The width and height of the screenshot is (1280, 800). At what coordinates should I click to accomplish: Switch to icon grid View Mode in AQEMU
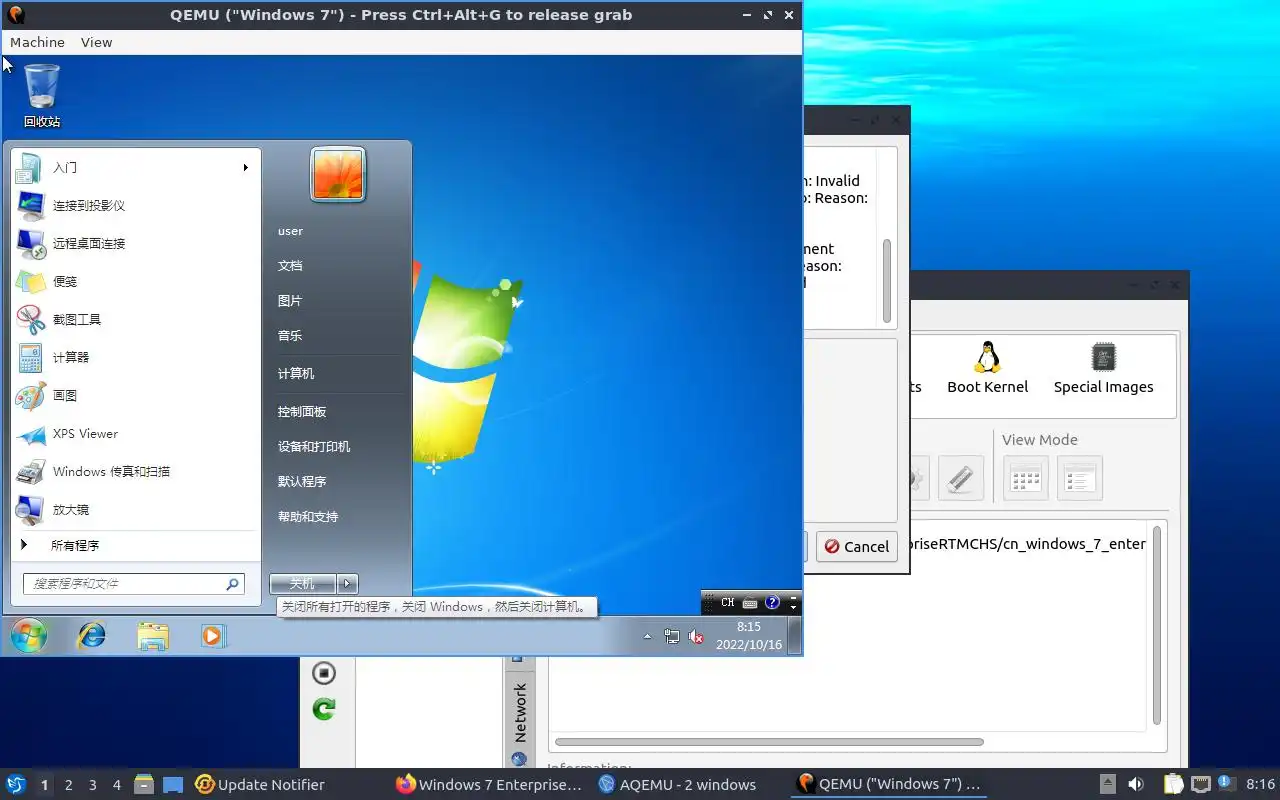[x=1026, y=478]
